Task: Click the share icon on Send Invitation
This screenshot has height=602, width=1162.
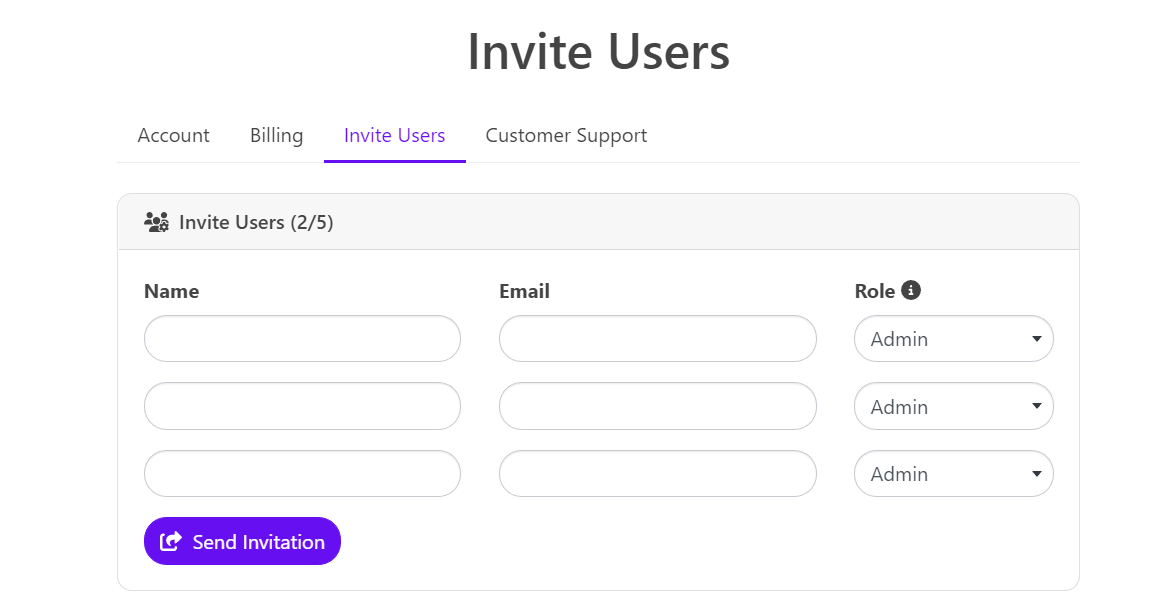Action: (x=170, y=541)
